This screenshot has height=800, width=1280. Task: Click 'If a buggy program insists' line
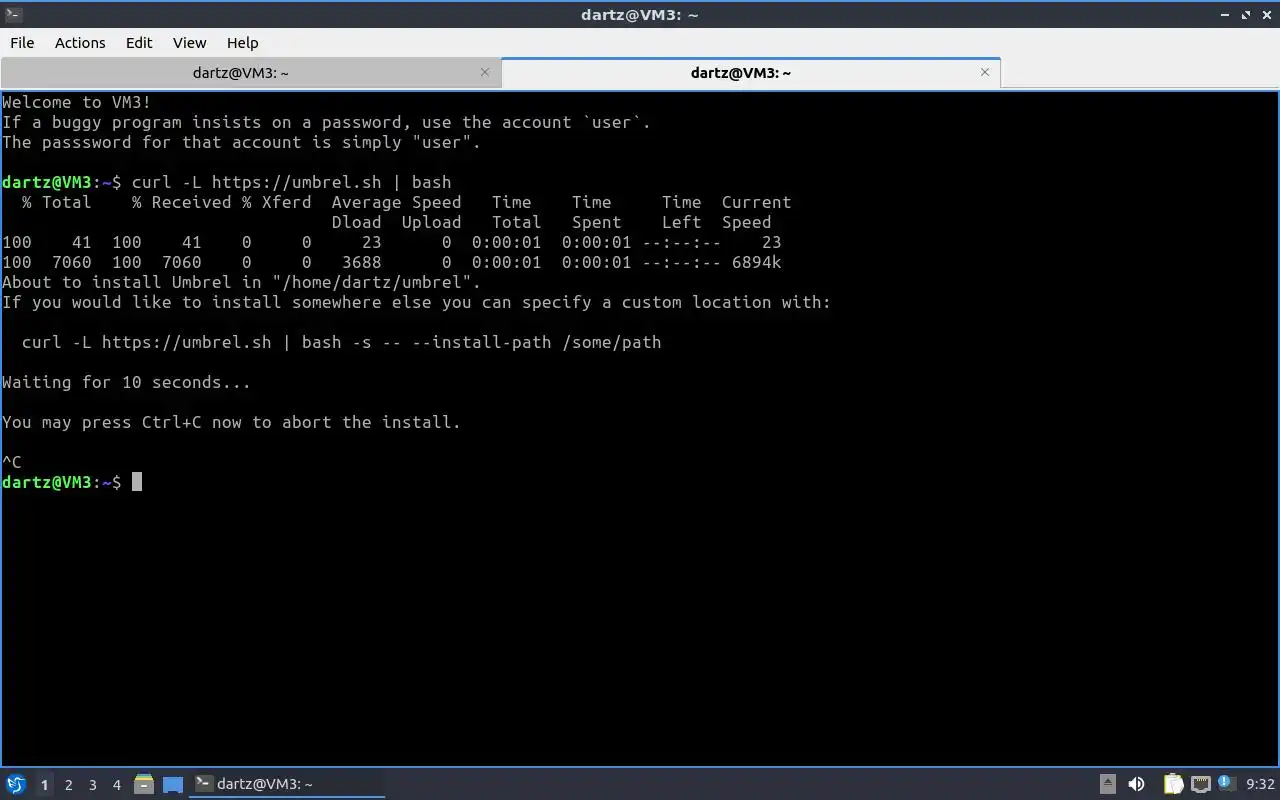click(x=327, y=122)
